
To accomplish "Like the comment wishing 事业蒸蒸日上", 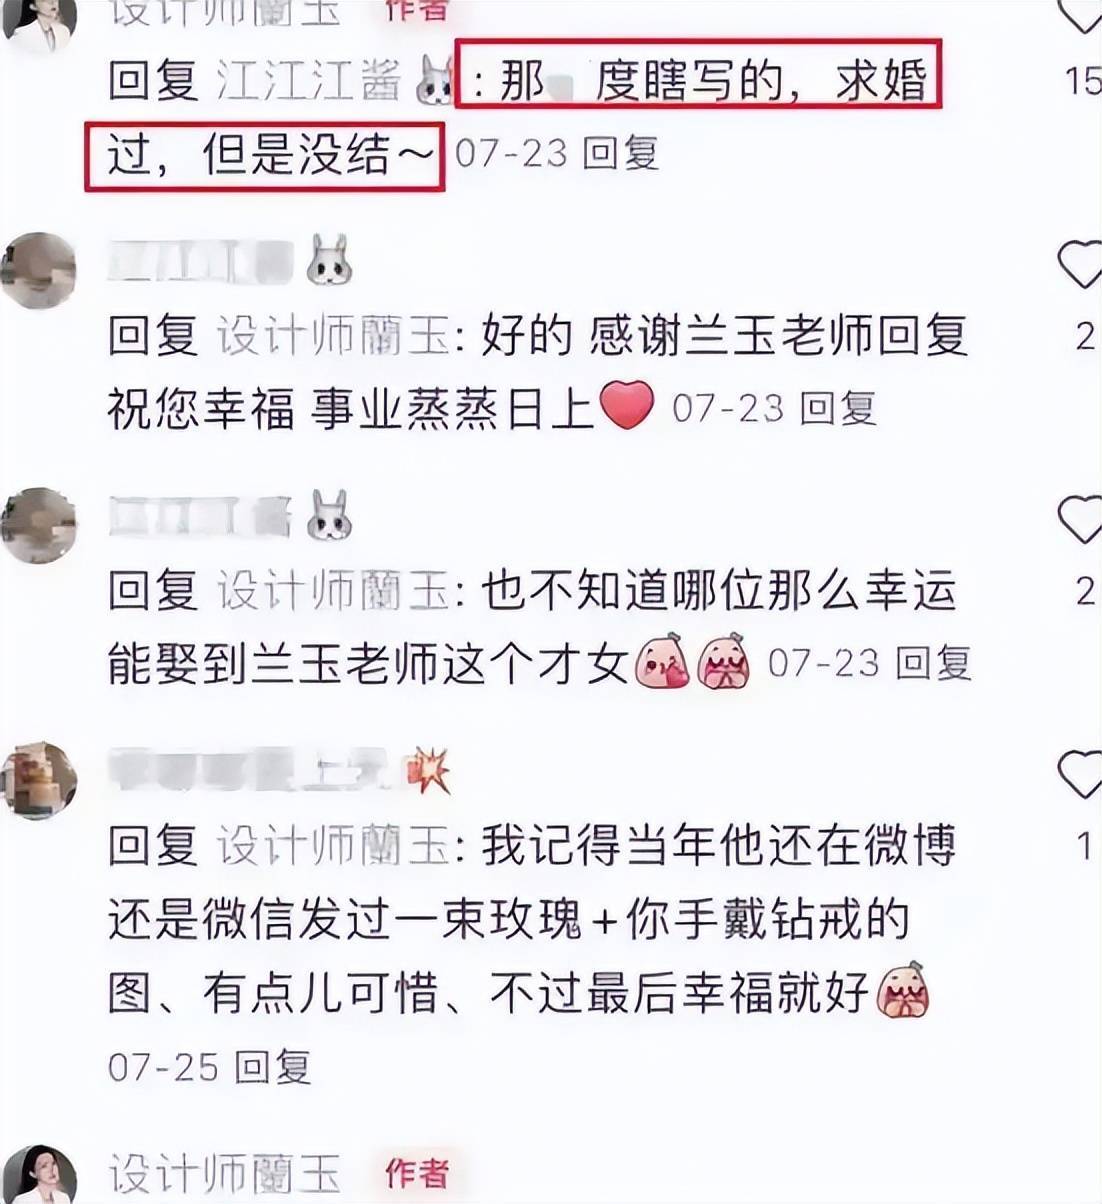I will pyautogui.click(x=1080, y=266).
